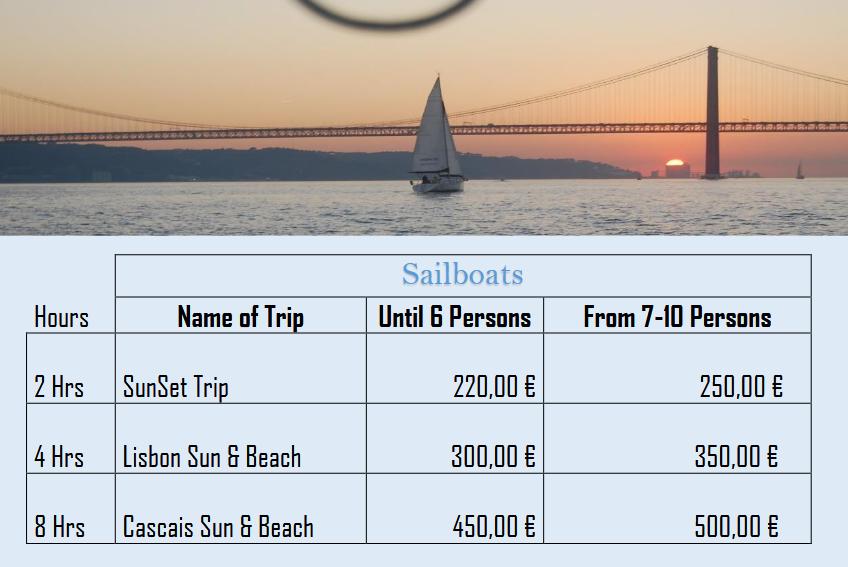
Task: Click the 300,00 € price cell
Action: 493,457
